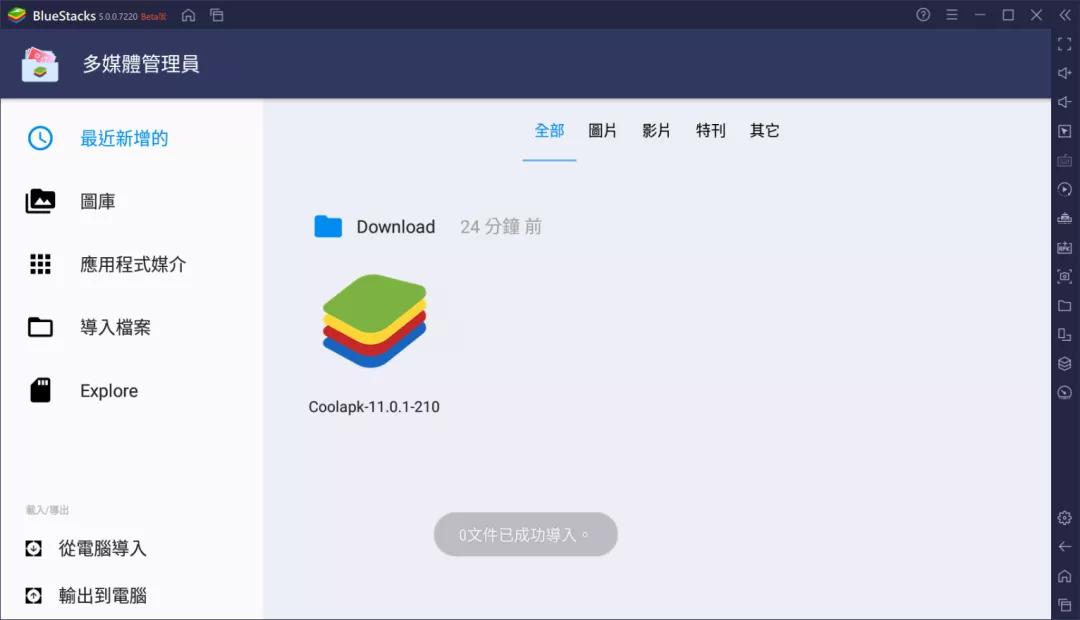
Task: Enter fullscreen mode from the side toolbar
Action: click(x=1064, y=44)
